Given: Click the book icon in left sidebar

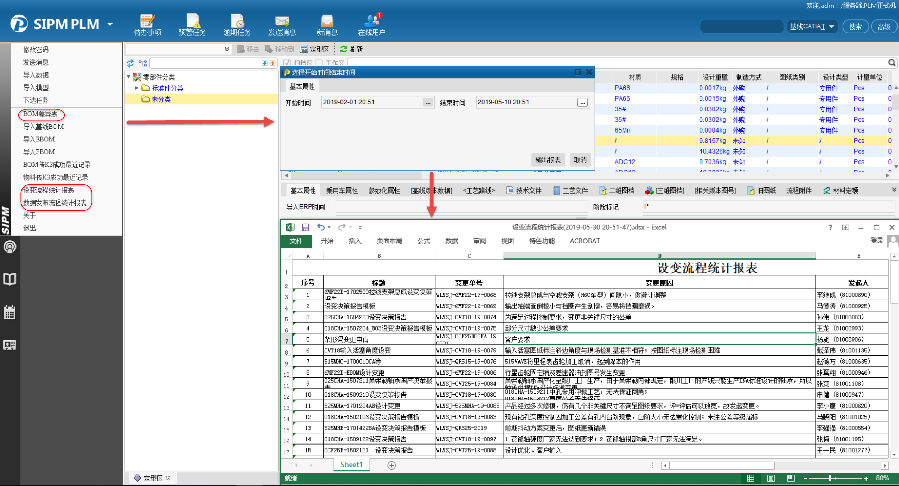Looking at the screenshot, I should (x=9, y=279).
